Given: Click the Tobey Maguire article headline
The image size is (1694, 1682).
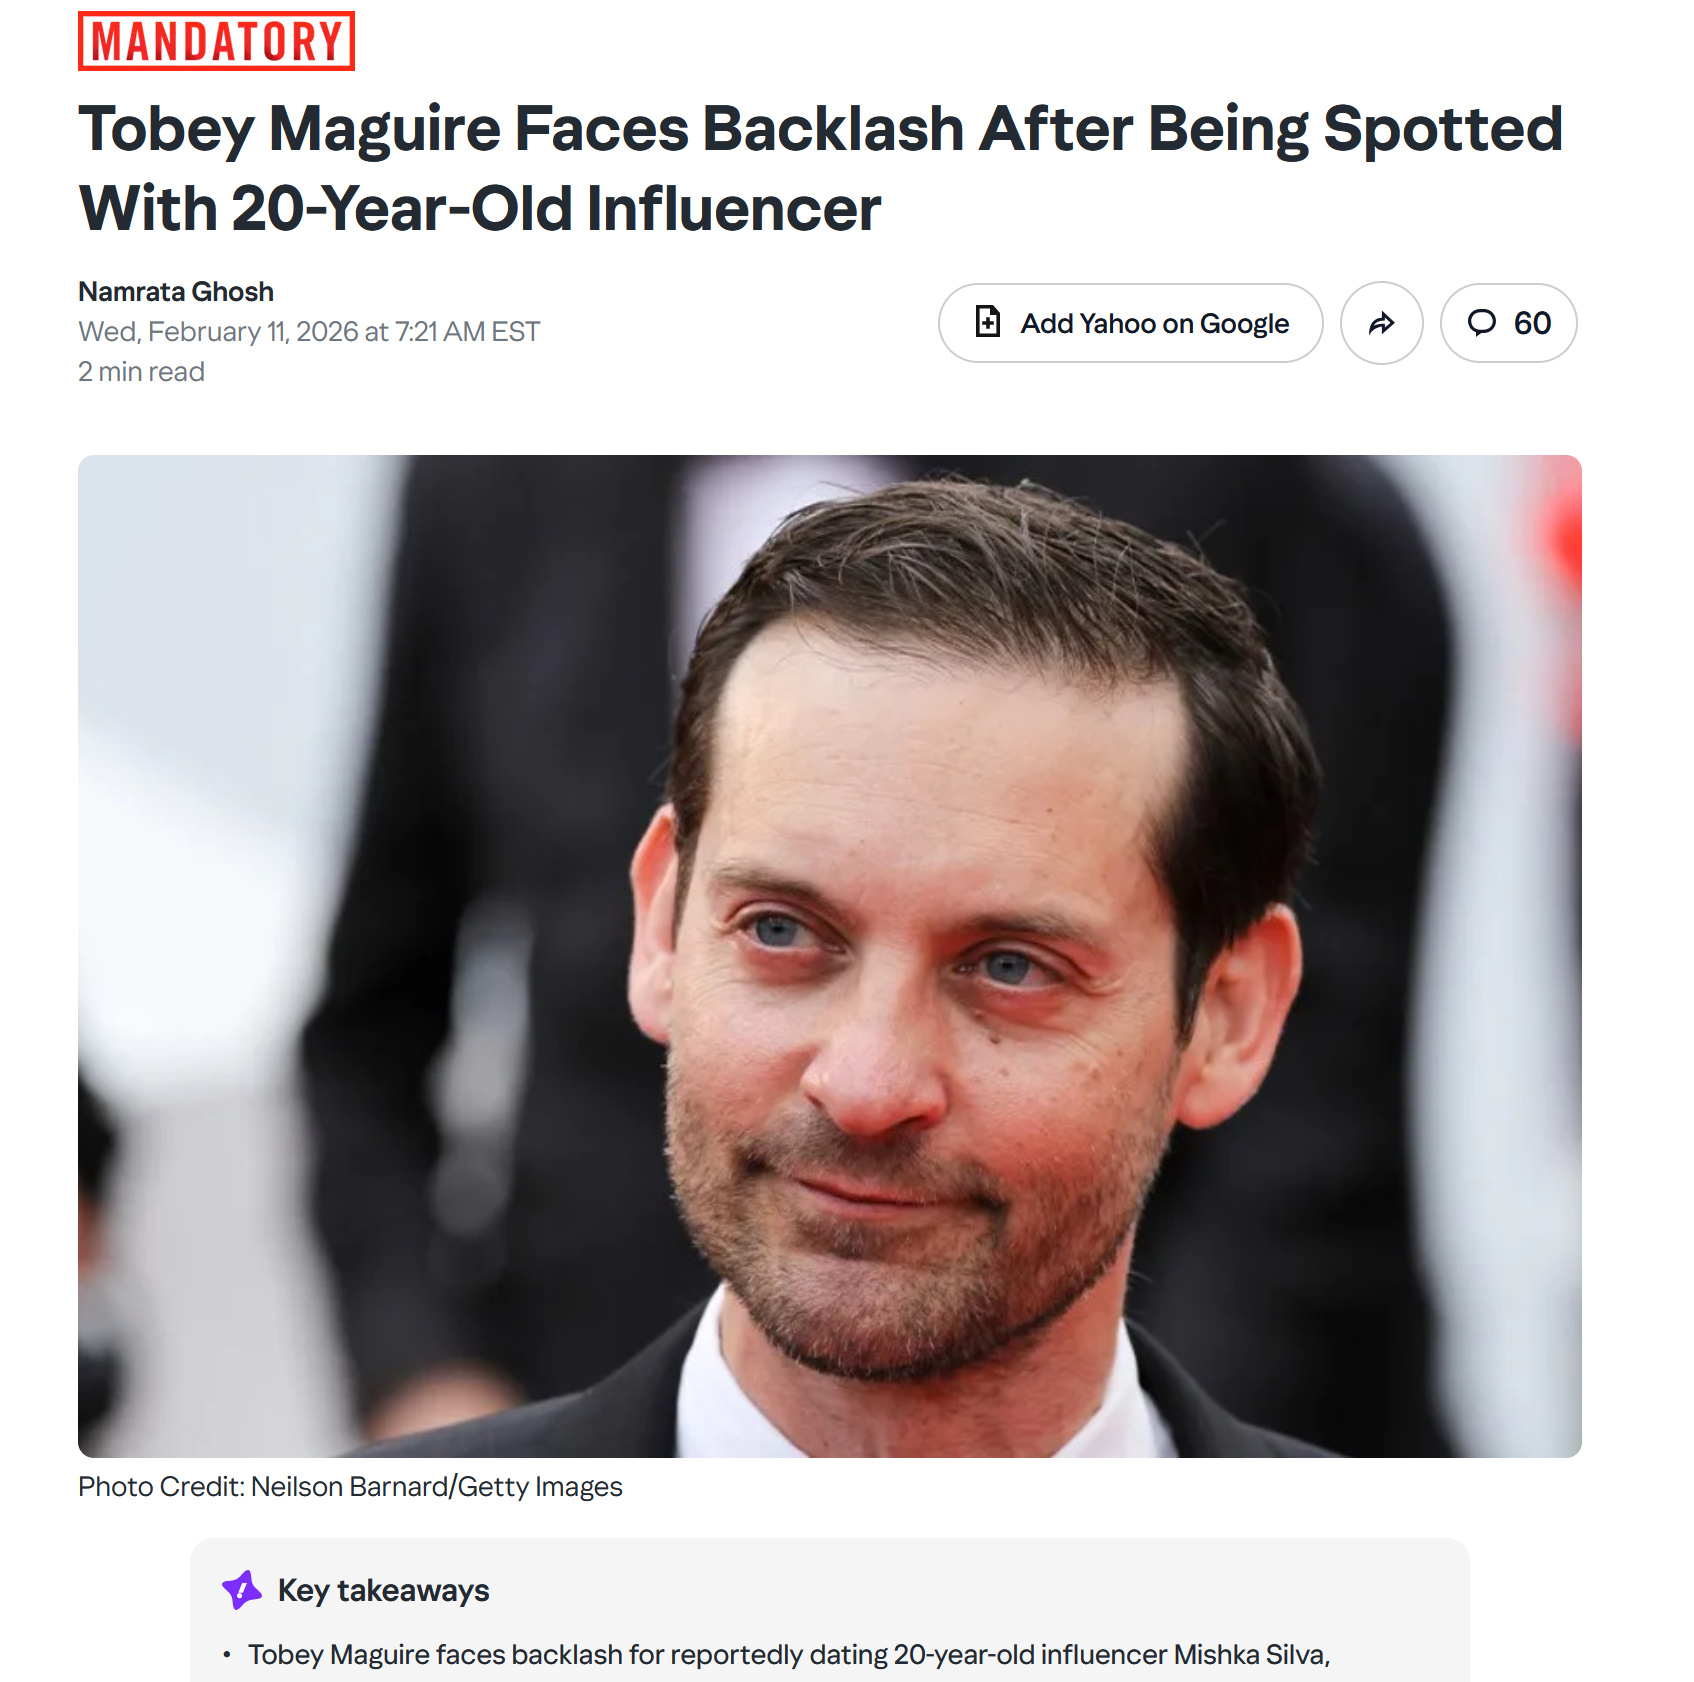Looking at the screenshot, I should tap(820, 168).
